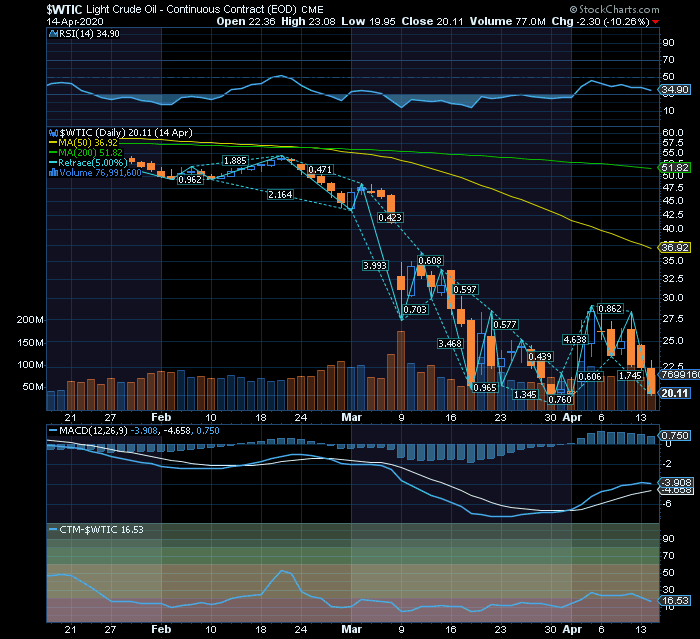This screenshot has height=639, width=700.
Task: Click the 3.993 retracement label
Action: [375, 266]
